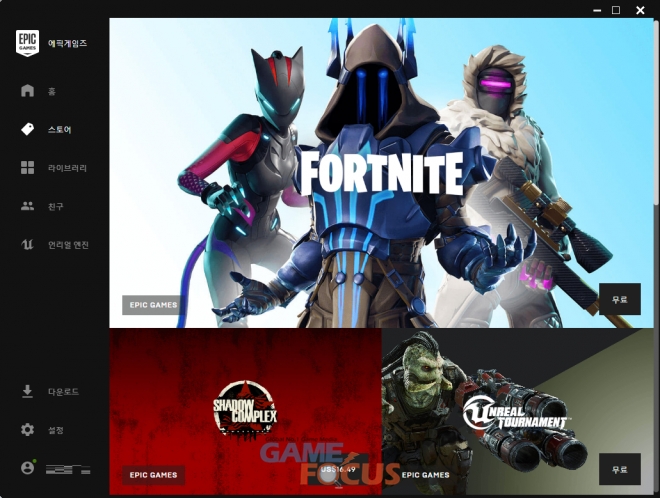Open settings via the gear icon
660x498 pixels.
27,429
